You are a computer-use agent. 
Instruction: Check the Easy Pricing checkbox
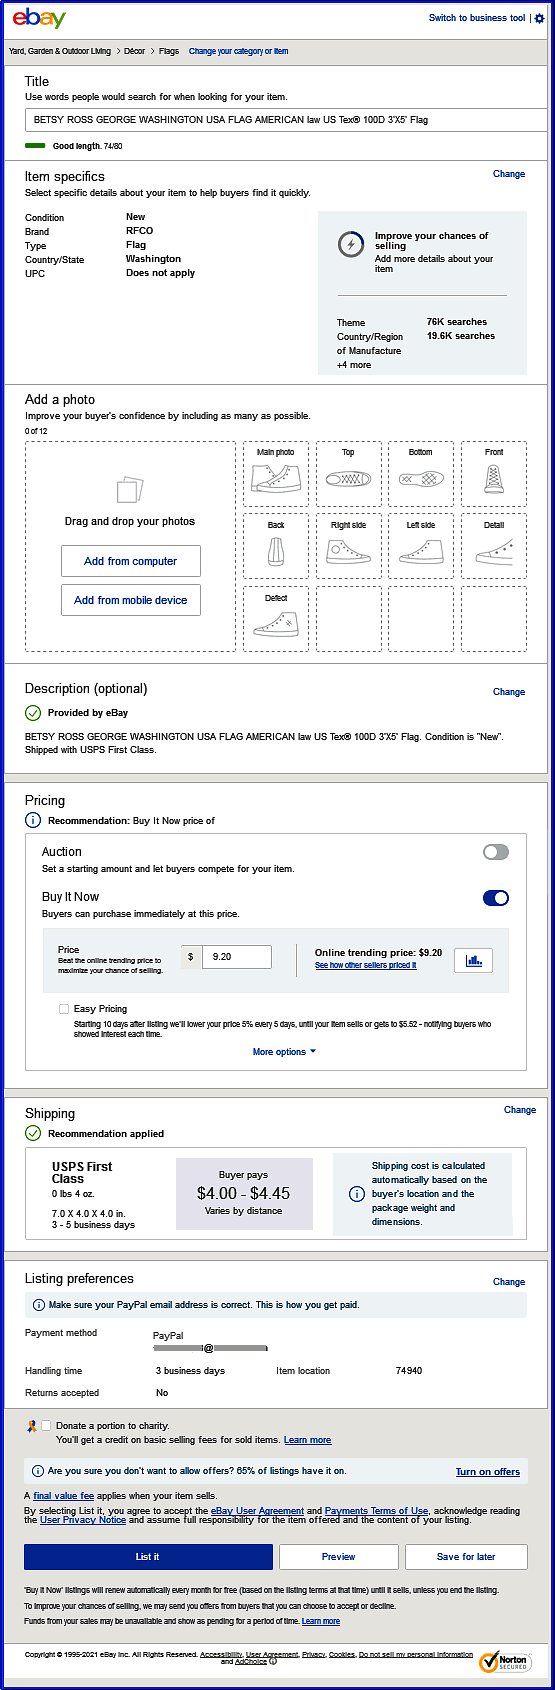(64, 1009)
